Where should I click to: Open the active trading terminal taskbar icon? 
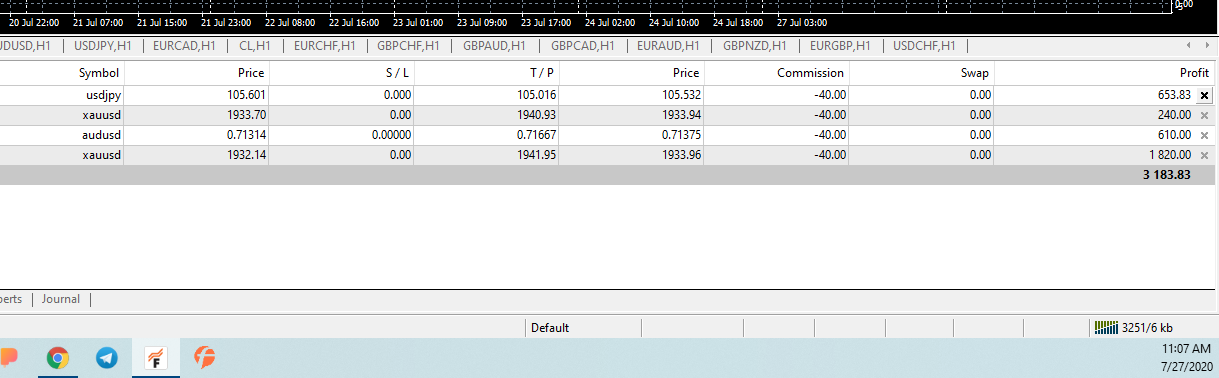156,358
